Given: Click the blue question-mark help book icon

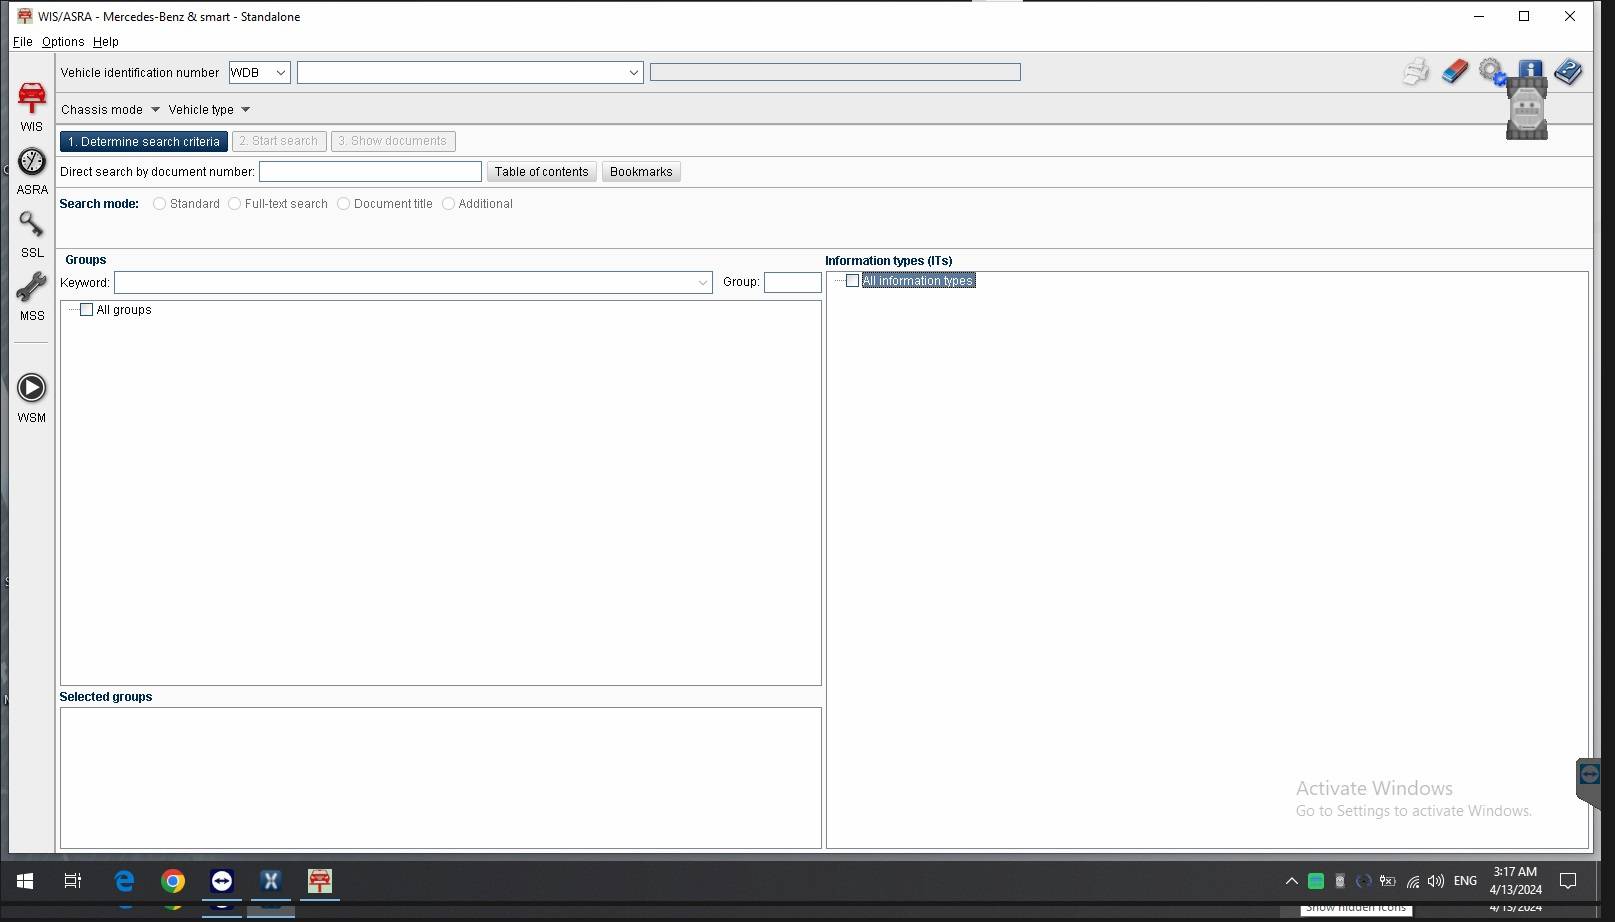Looking at the screenshot, I should tap(1568, 71).
